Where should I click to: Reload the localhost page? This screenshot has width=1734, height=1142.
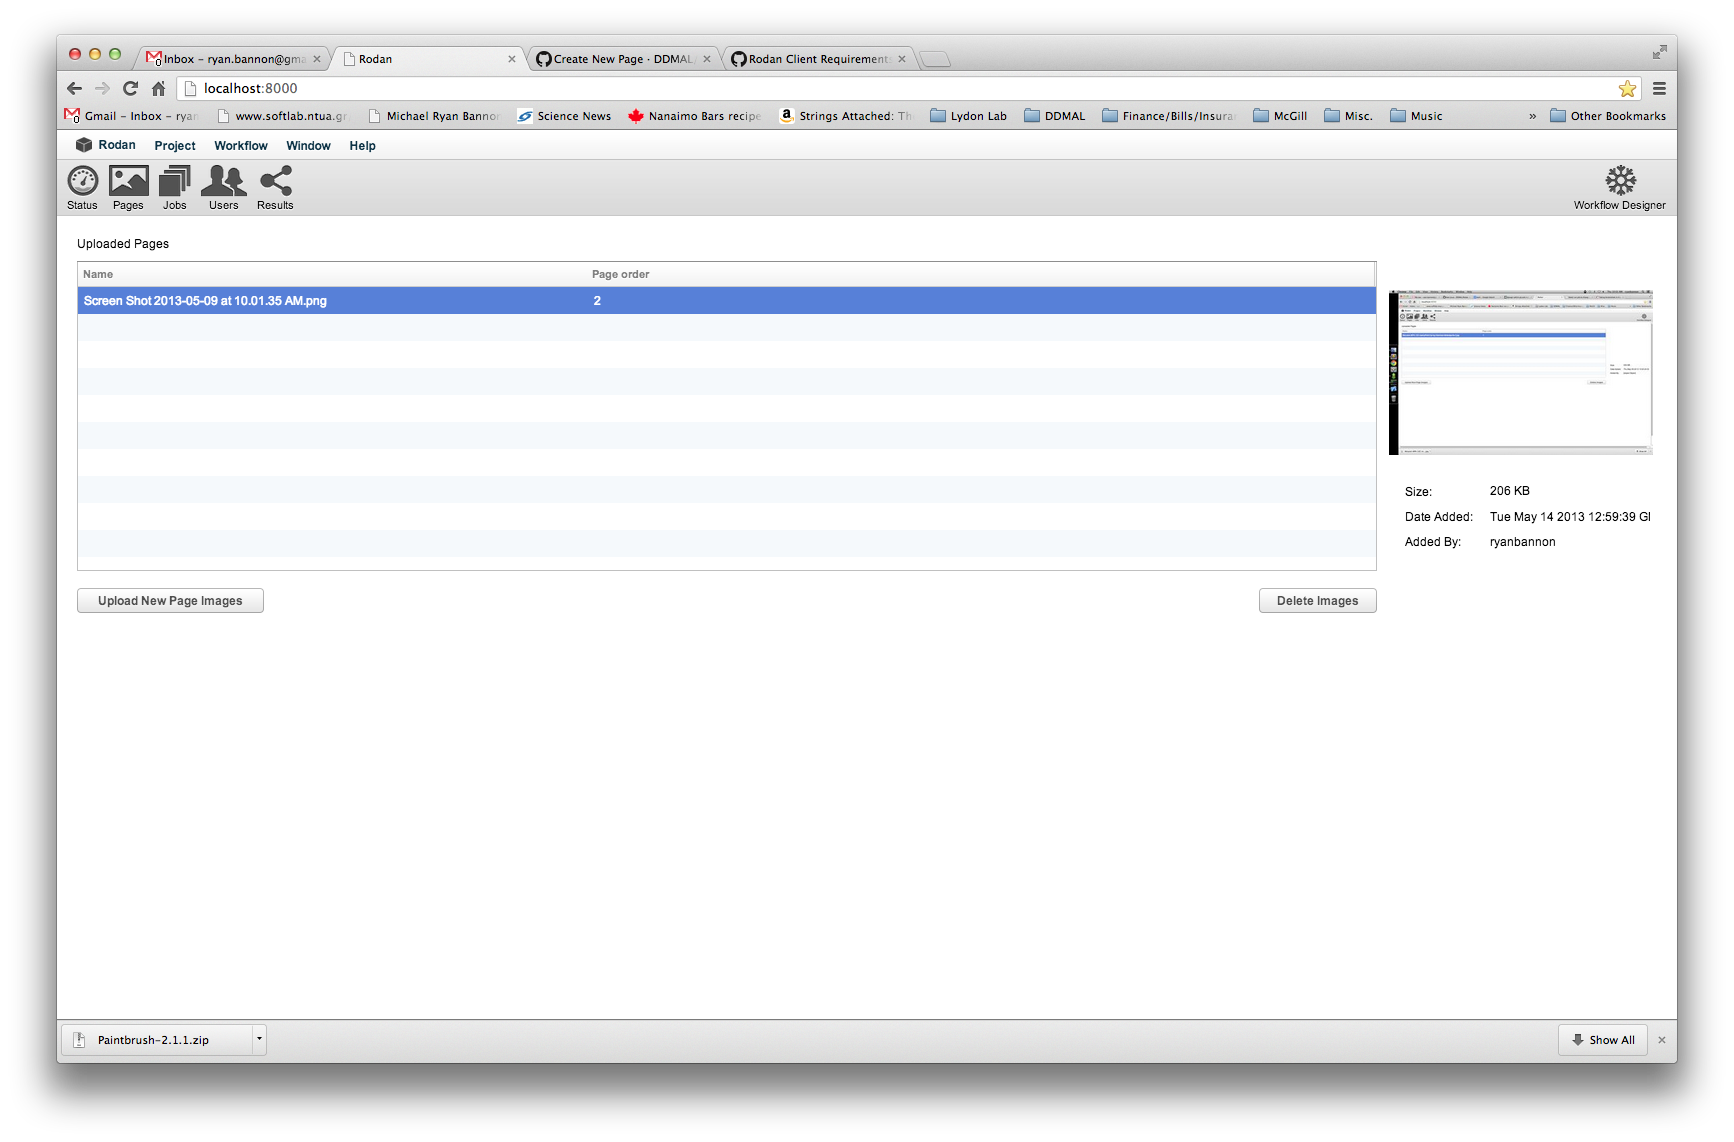tap(130, 88)
